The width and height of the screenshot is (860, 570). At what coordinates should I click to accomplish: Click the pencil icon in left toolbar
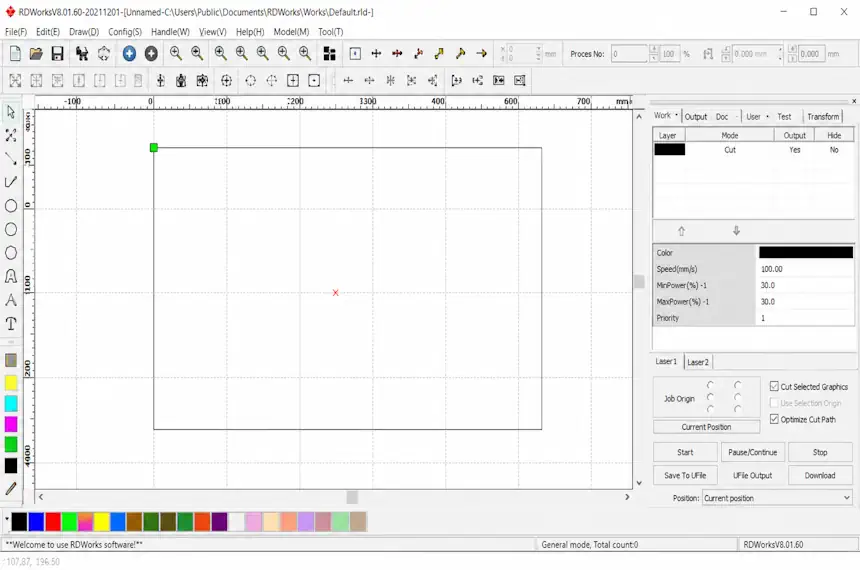point(11,488)
